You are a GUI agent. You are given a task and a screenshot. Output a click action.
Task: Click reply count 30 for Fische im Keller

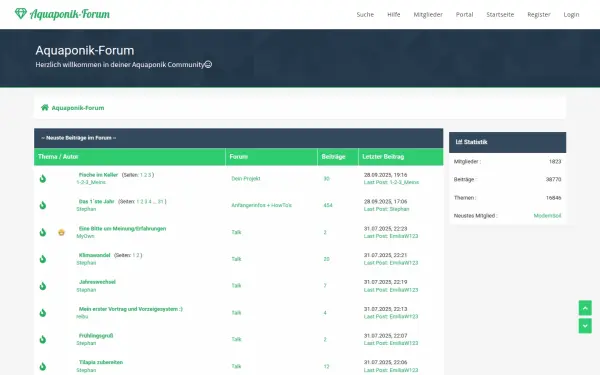tap(326, 179)
